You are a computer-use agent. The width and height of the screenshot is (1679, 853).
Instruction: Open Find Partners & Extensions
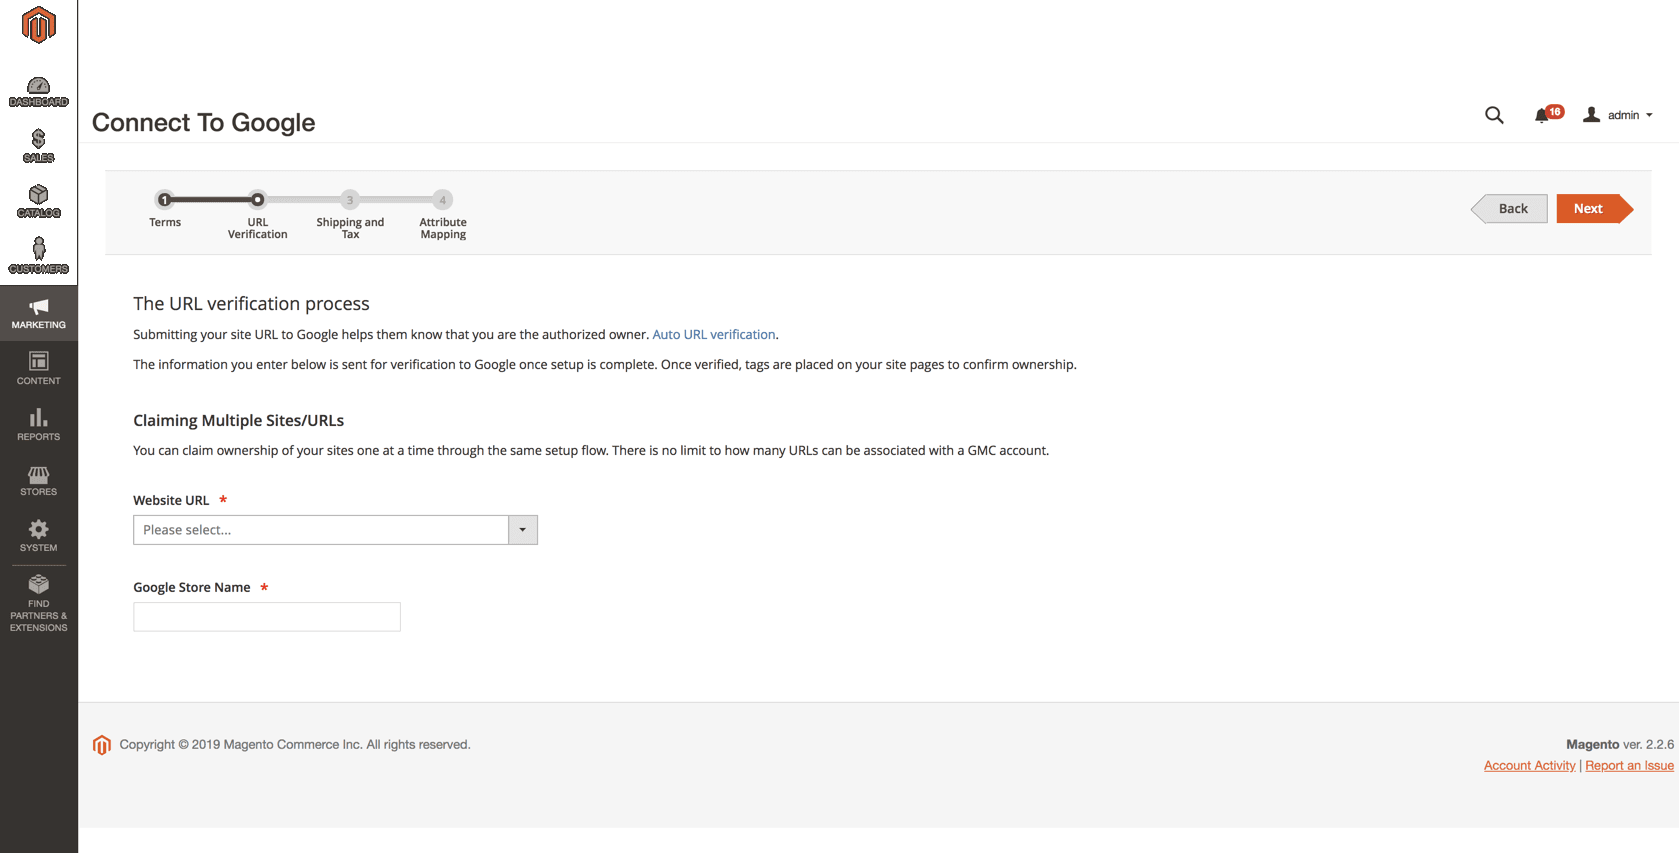coord(38,603)
